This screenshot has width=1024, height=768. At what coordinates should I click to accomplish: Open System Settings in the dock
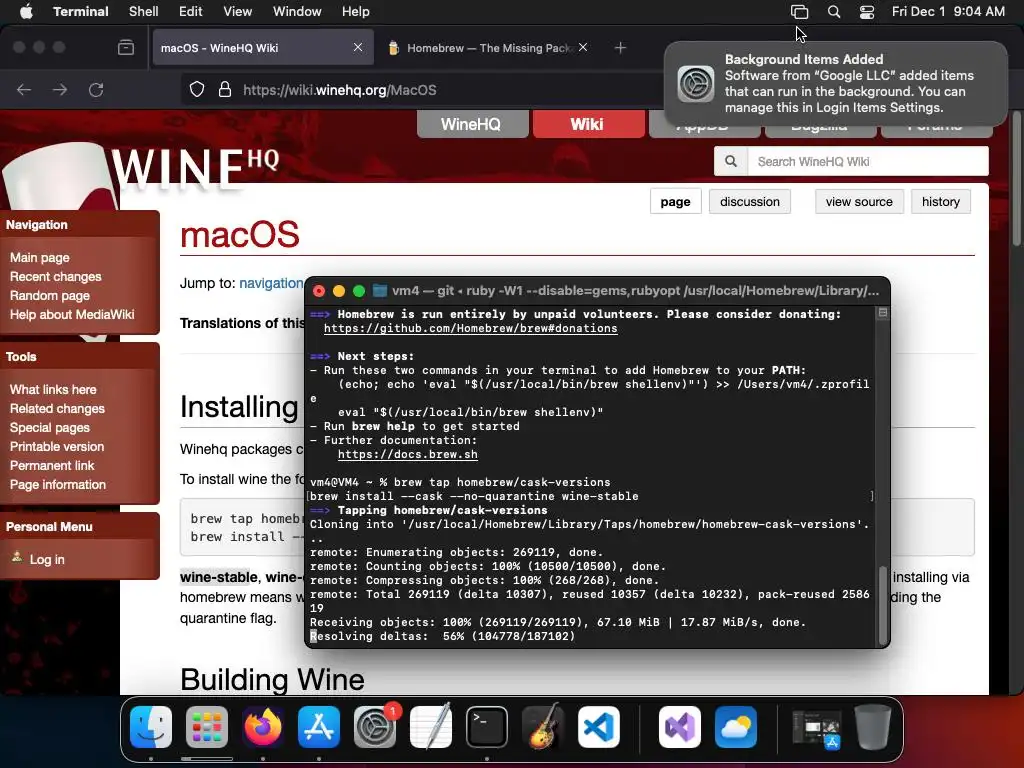[x=375, y=727]
